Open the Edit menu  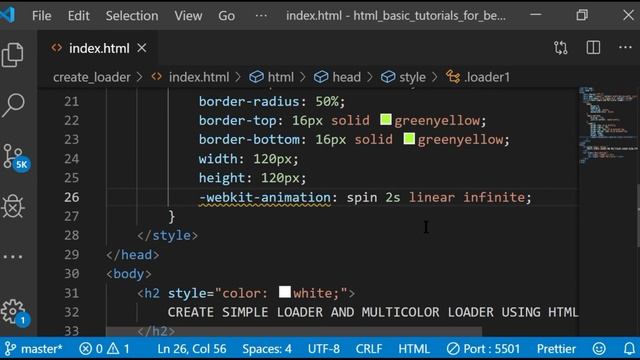pyautogui.click(x=78, y=16)
